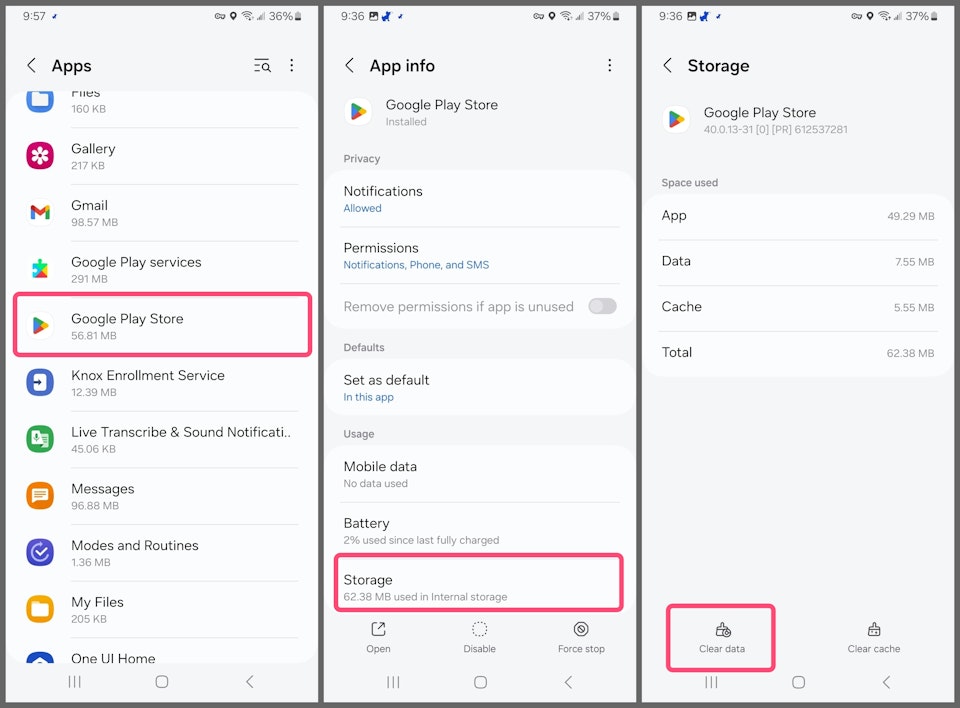Tap the Cache row 5.55 MB
This screenshot has width=960, height=708.
pos(798,307)
